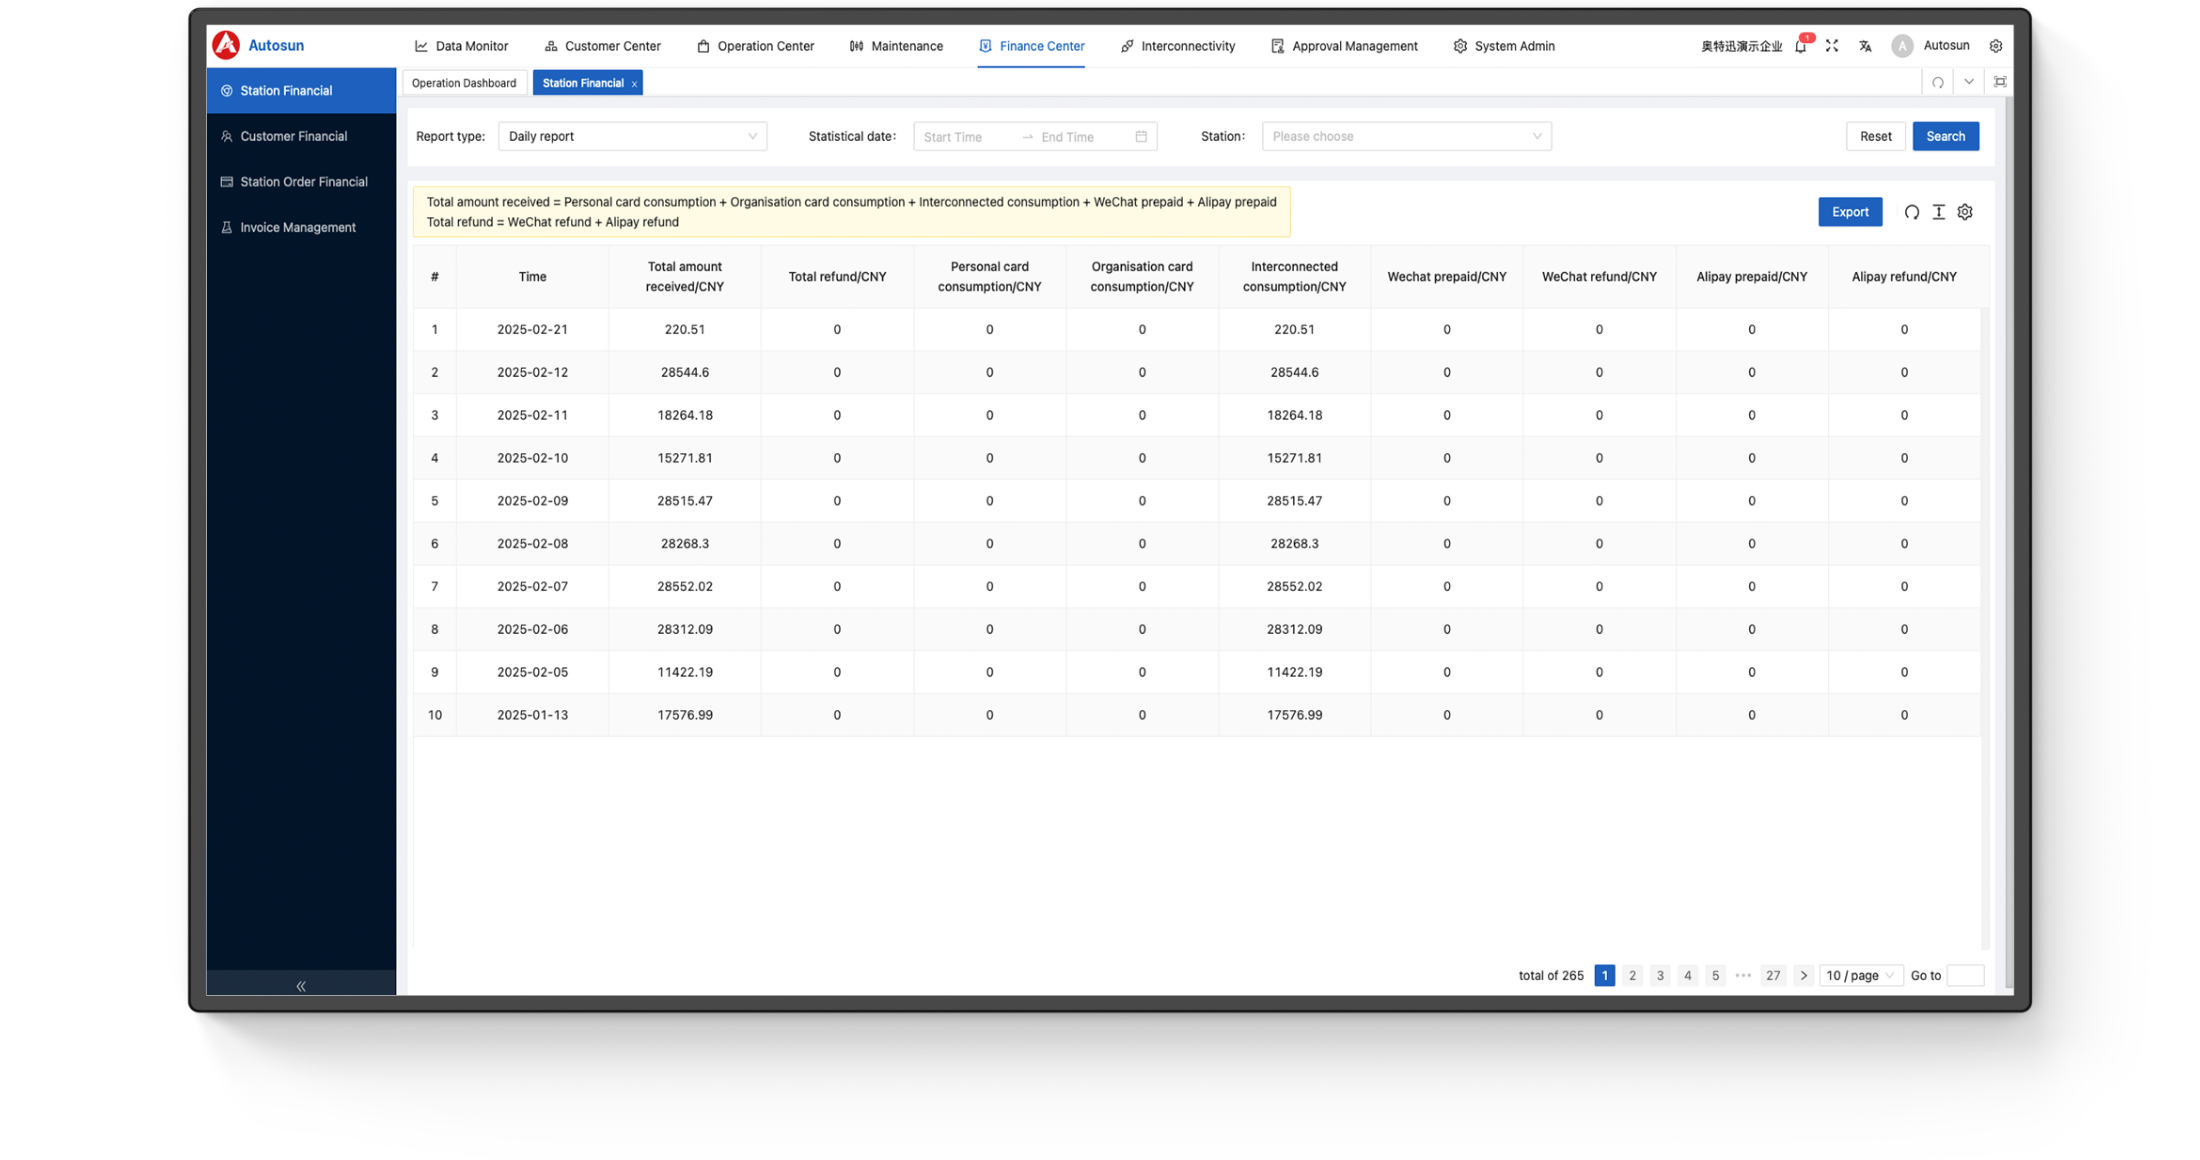
Task: Click the language translation icon
Action: pos(1865,46)
